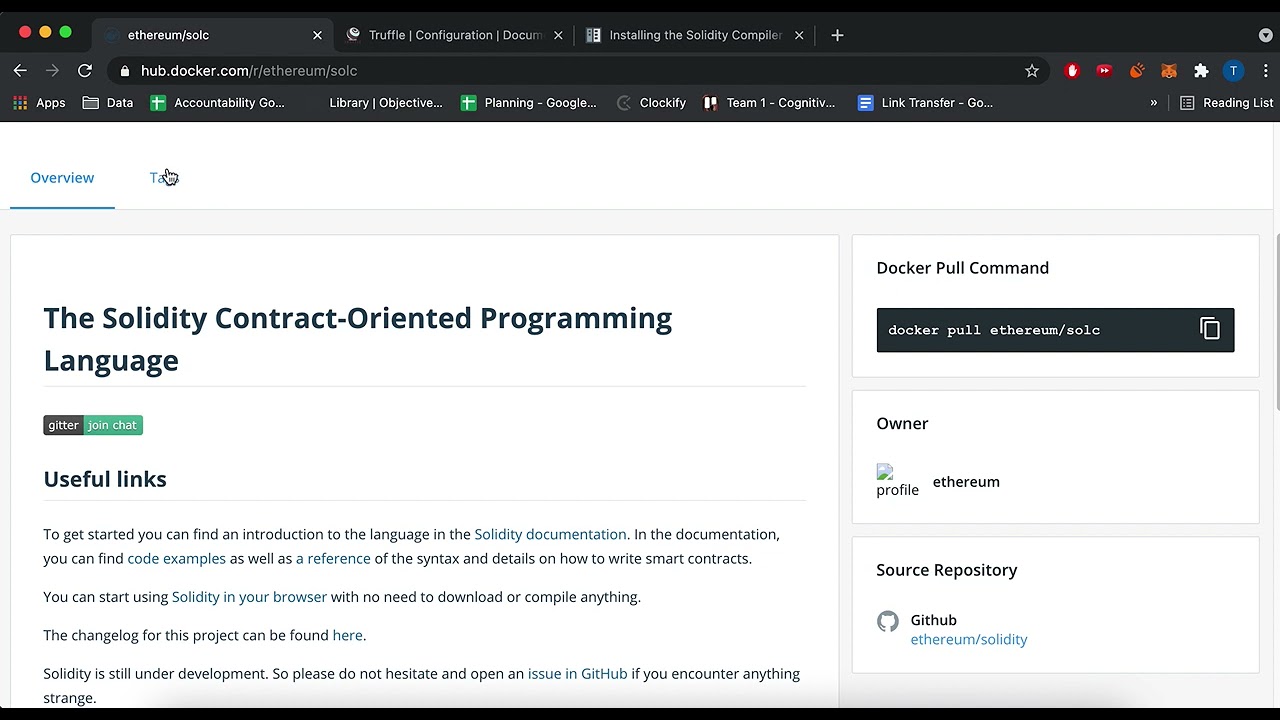The width and height of the screenshot is (1280, 720).
Task: Open Solidity in your browser link
Action: (249, 597)
